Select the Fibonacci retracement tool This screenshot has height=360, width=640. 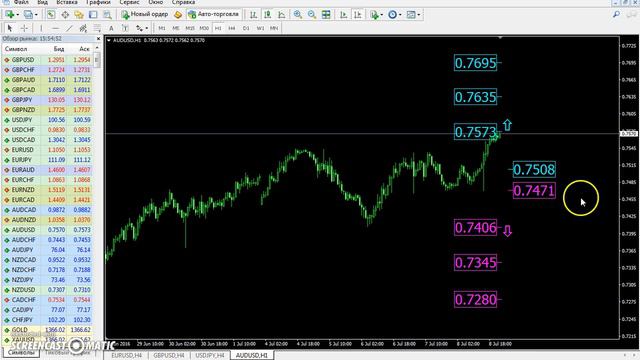click(x=97, y=28)
